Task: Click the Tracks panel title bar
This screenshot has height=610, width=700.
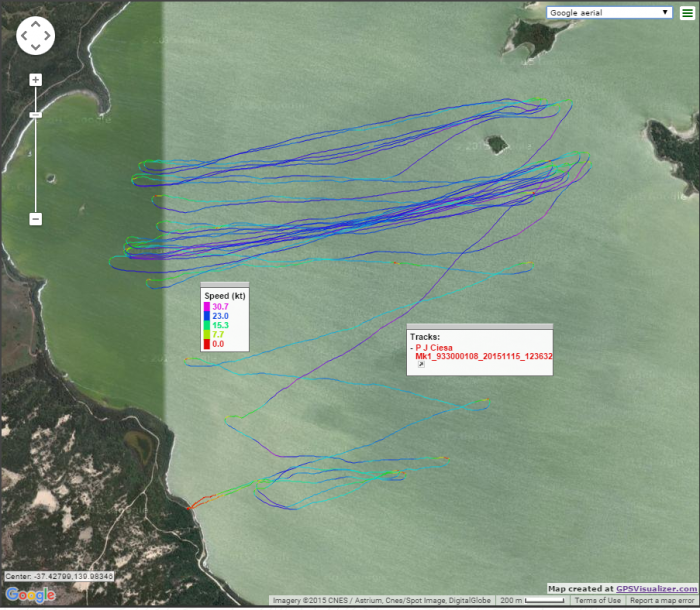Action: [479, 326]
